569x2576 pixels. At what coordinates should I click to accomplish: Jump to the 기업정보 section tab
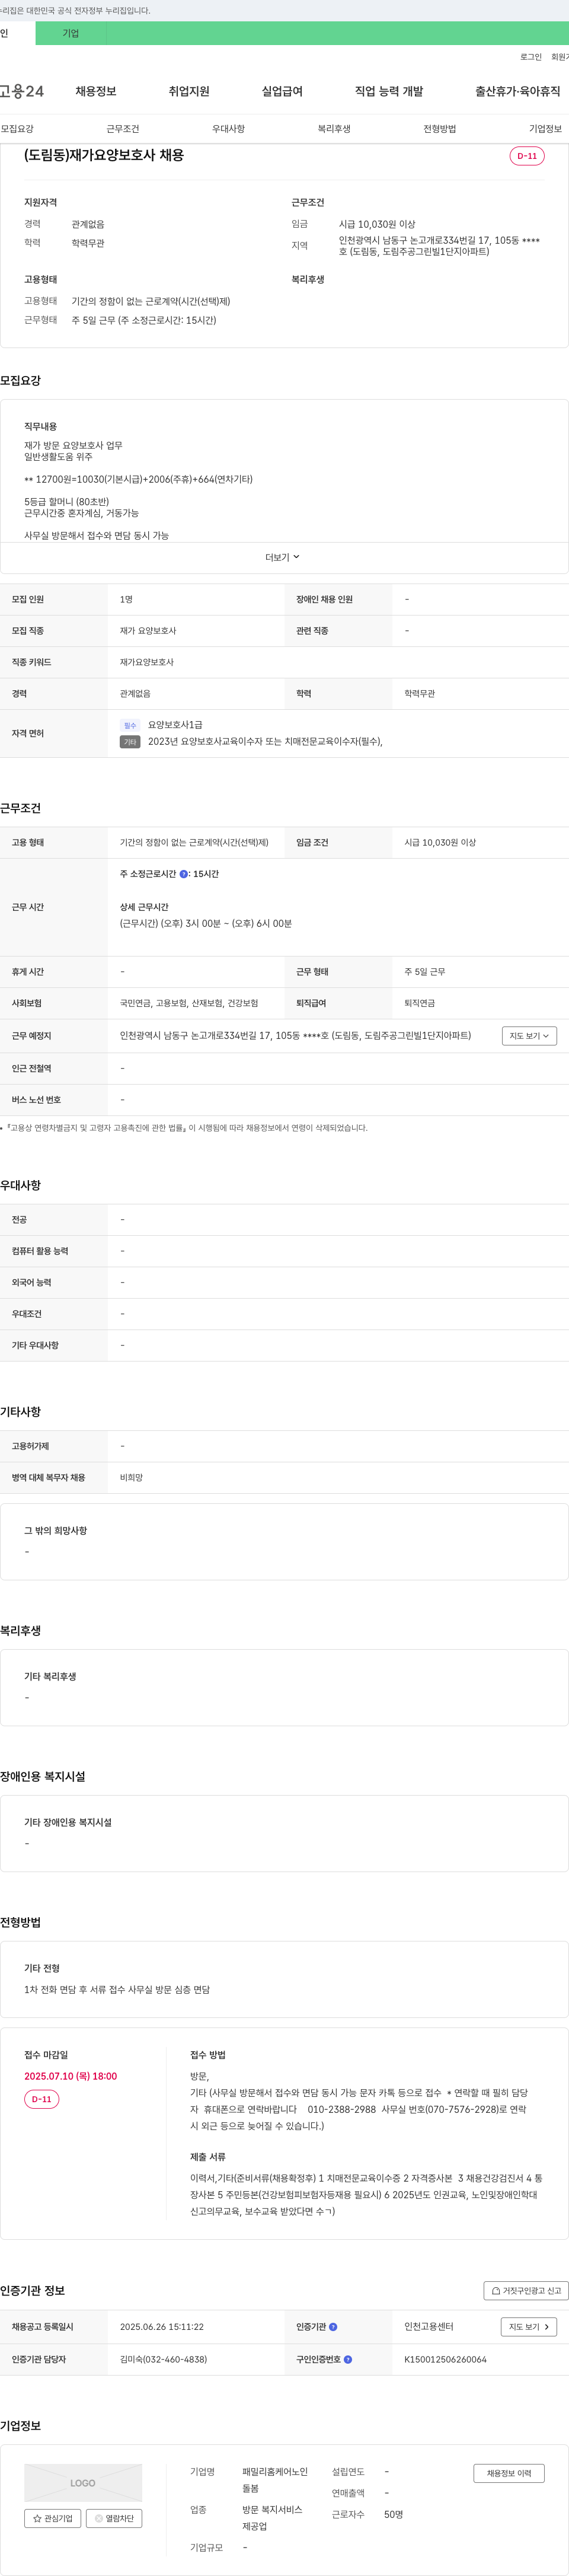pyautogui.click(x=545, y=129)
